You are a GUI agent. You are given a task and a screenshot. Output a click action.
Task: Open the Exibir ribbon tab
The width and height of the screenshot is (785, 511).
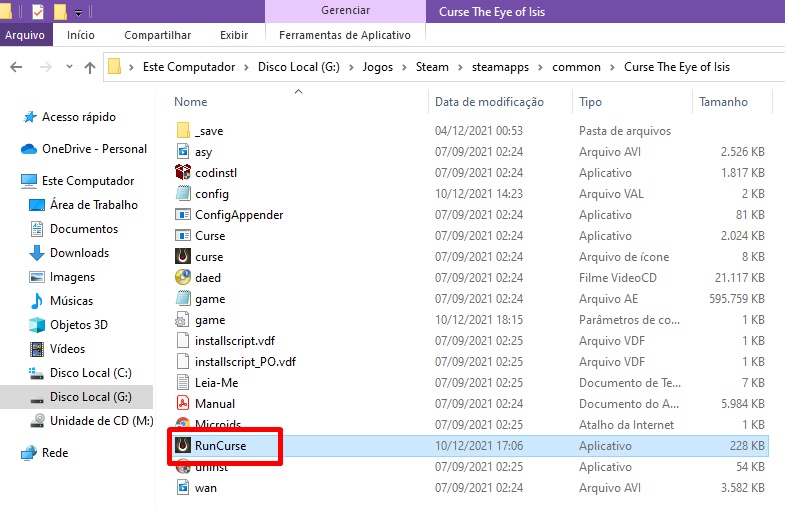coord(234,35)
